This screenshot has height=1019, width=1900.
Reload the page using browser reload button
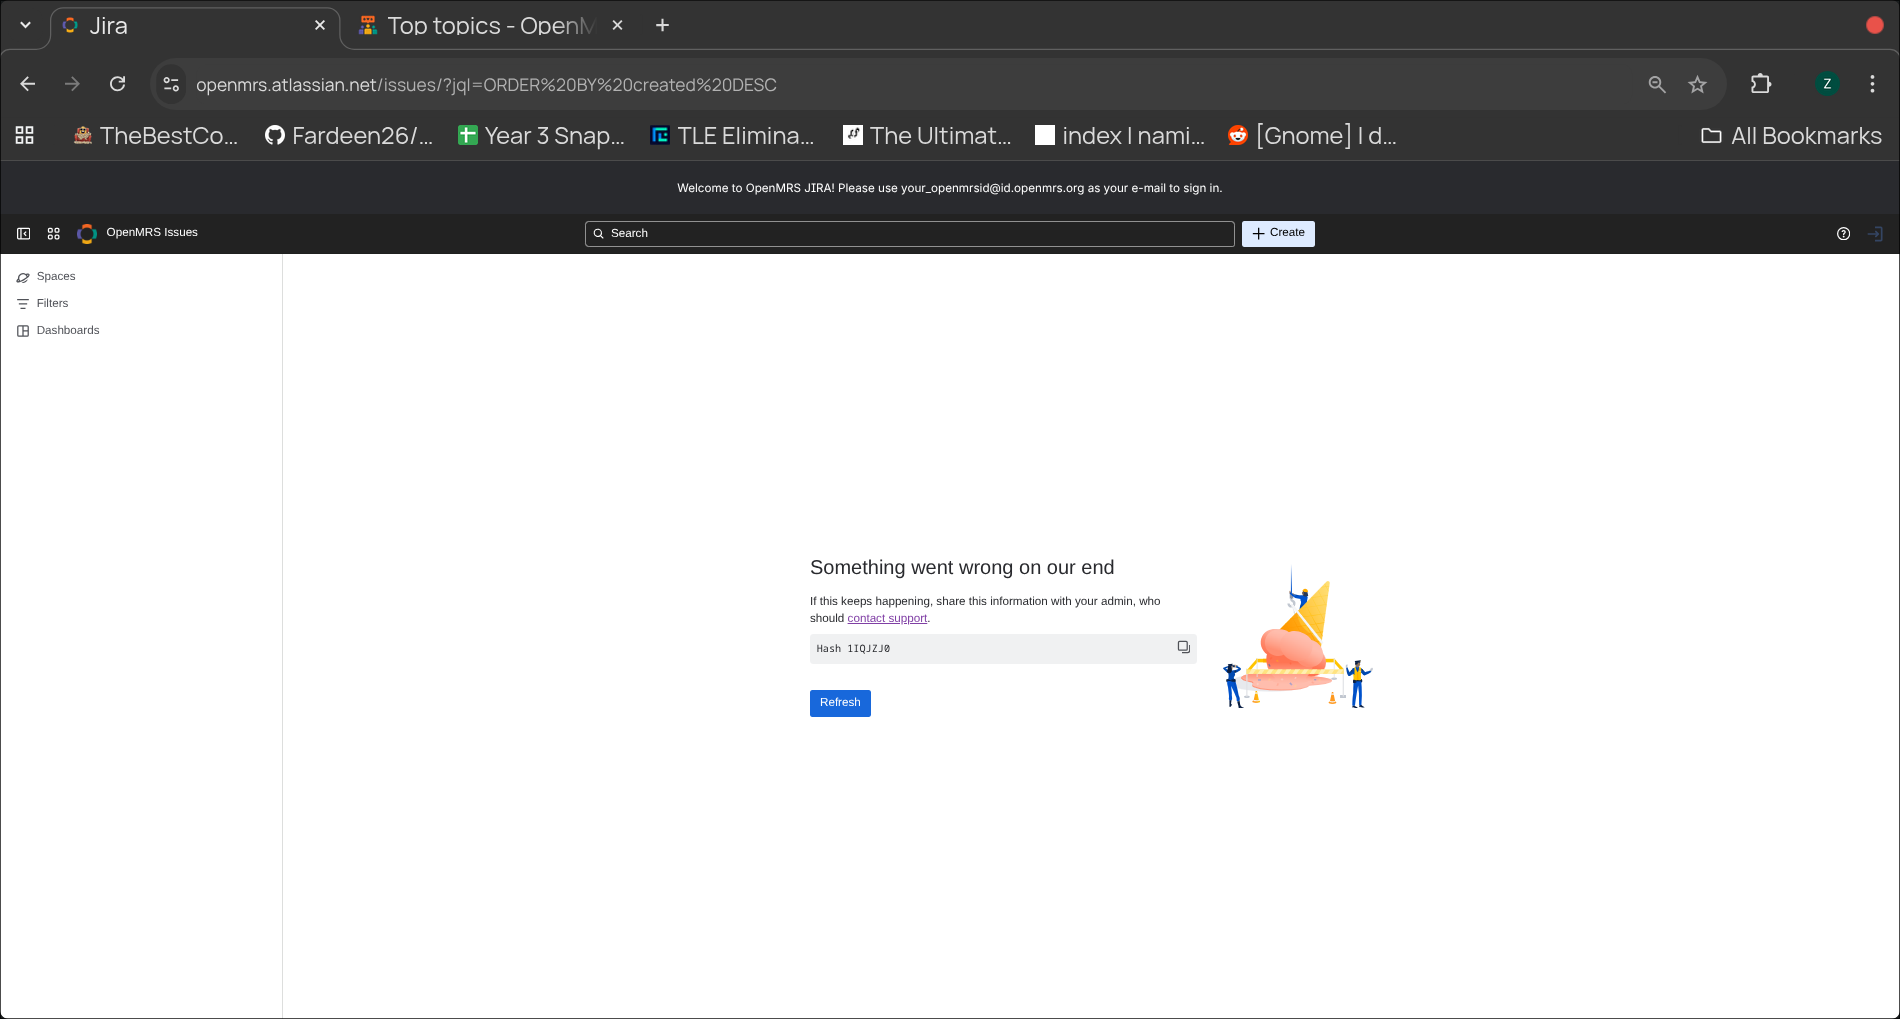click(118, 85)
